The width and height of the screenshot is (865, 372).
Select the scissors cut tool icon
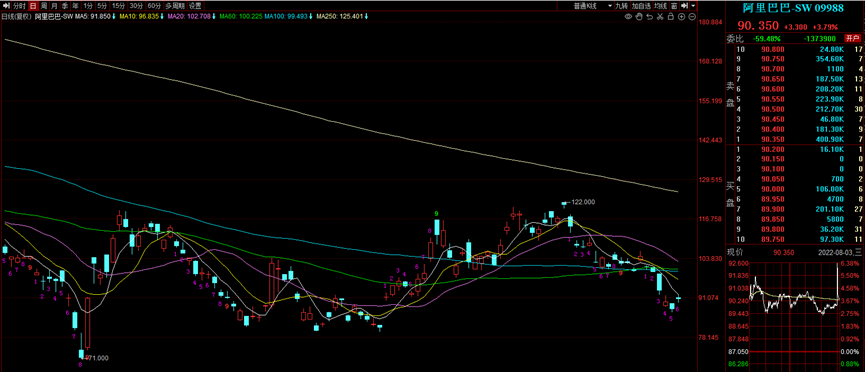(x=660, y=17)
